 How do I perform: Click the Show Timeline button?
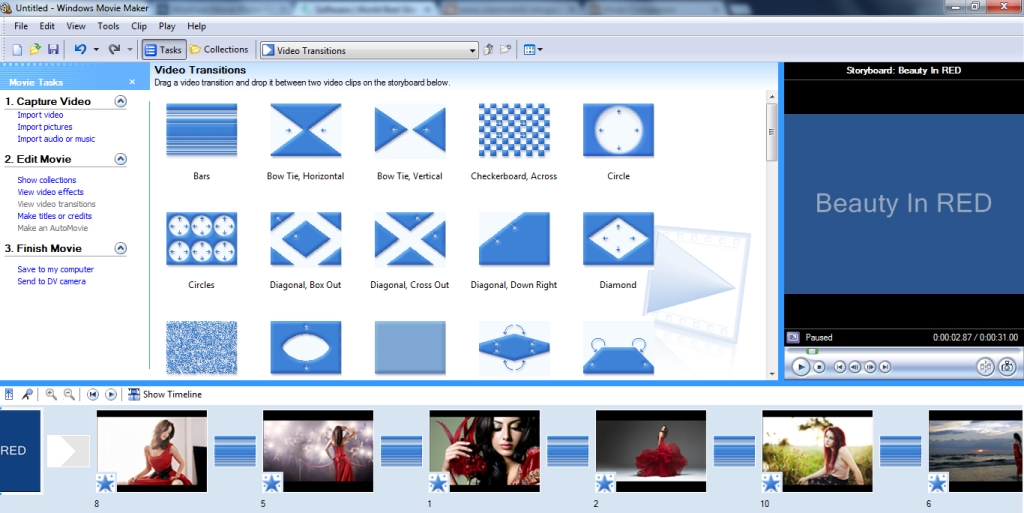click(x=165, y=394)
